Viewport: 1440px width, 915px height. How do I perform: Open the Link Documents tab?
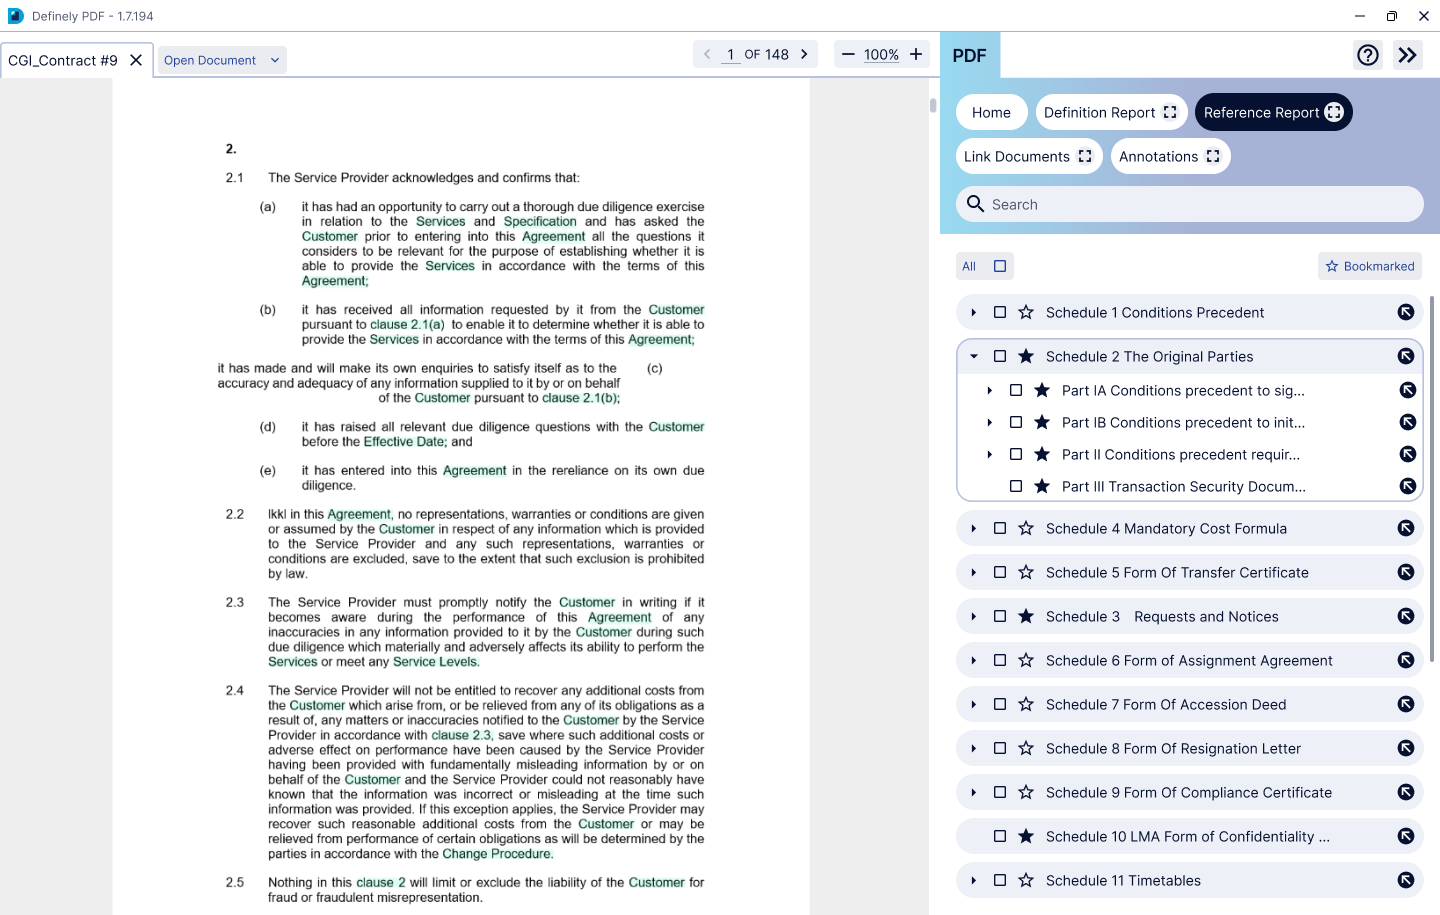click(x=1029, y=156)
